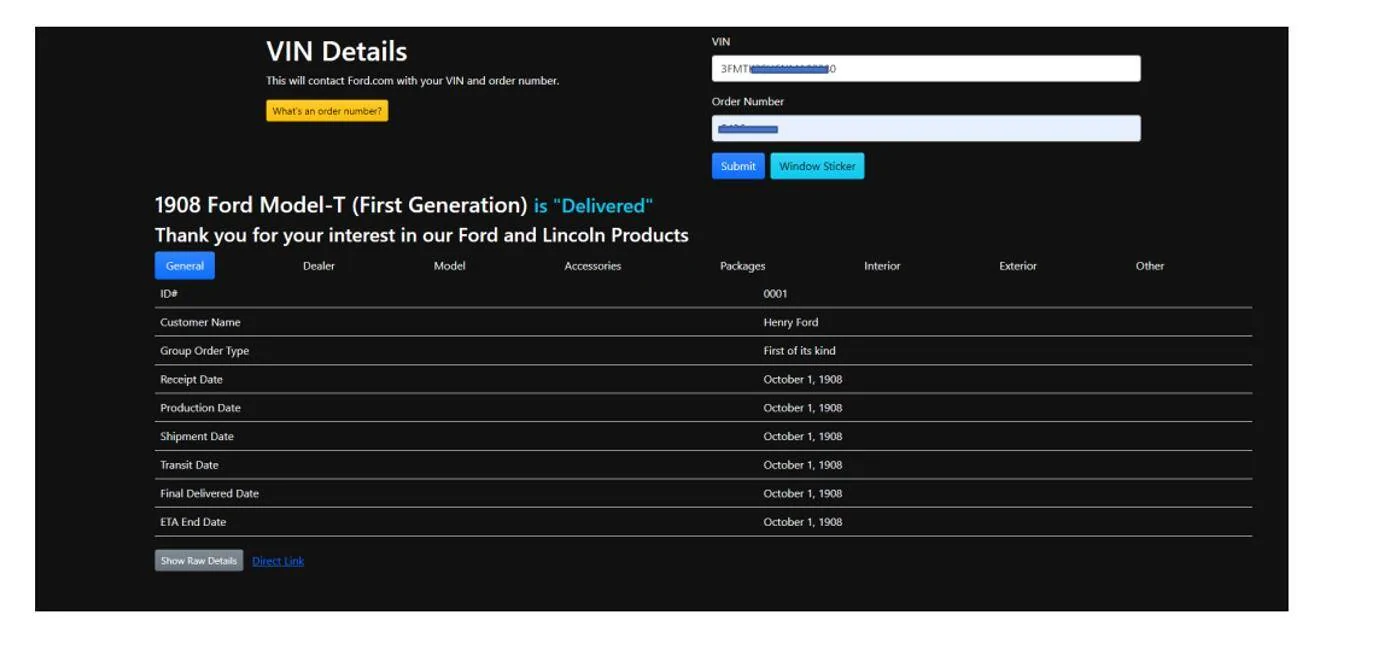This screenshot has height=665, width=1396.
Task: Click the "Group Order Type" label
Action: tap(205, 351)
